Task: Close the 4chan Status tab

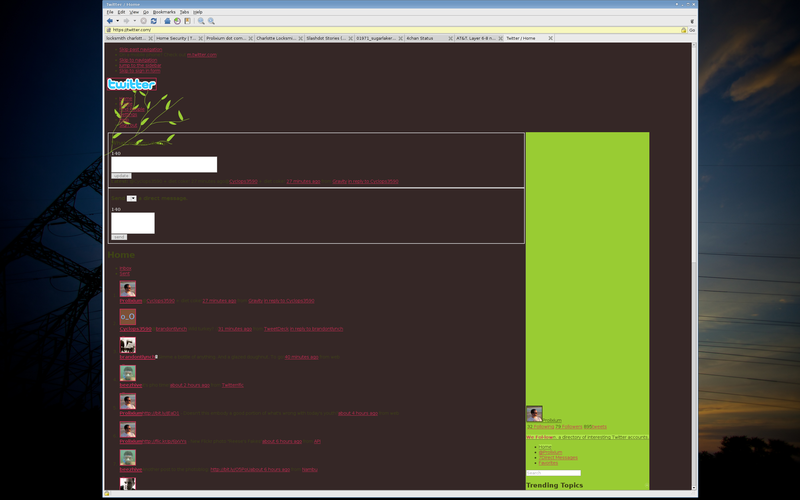Action: click(449, 38)
